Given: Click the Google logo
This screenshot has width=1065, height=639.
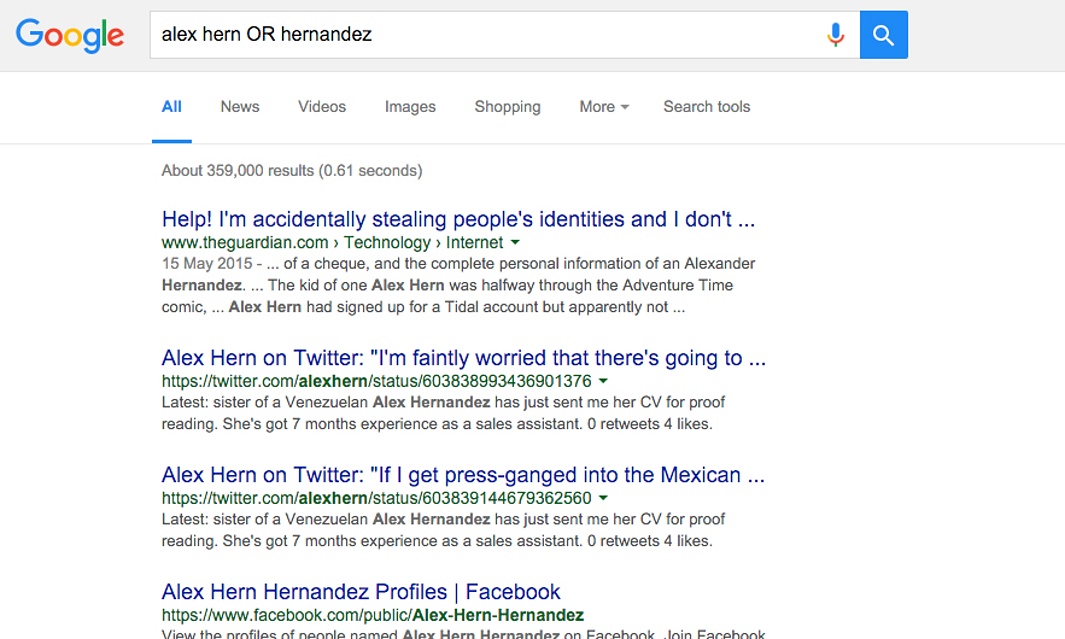Looking at the screenshot, I should 70,35.
